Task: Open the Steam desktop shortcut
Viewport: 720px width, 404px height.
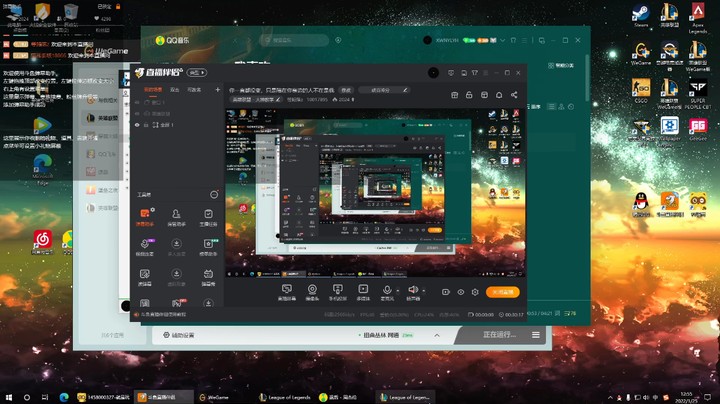Action: coord(641,15)
